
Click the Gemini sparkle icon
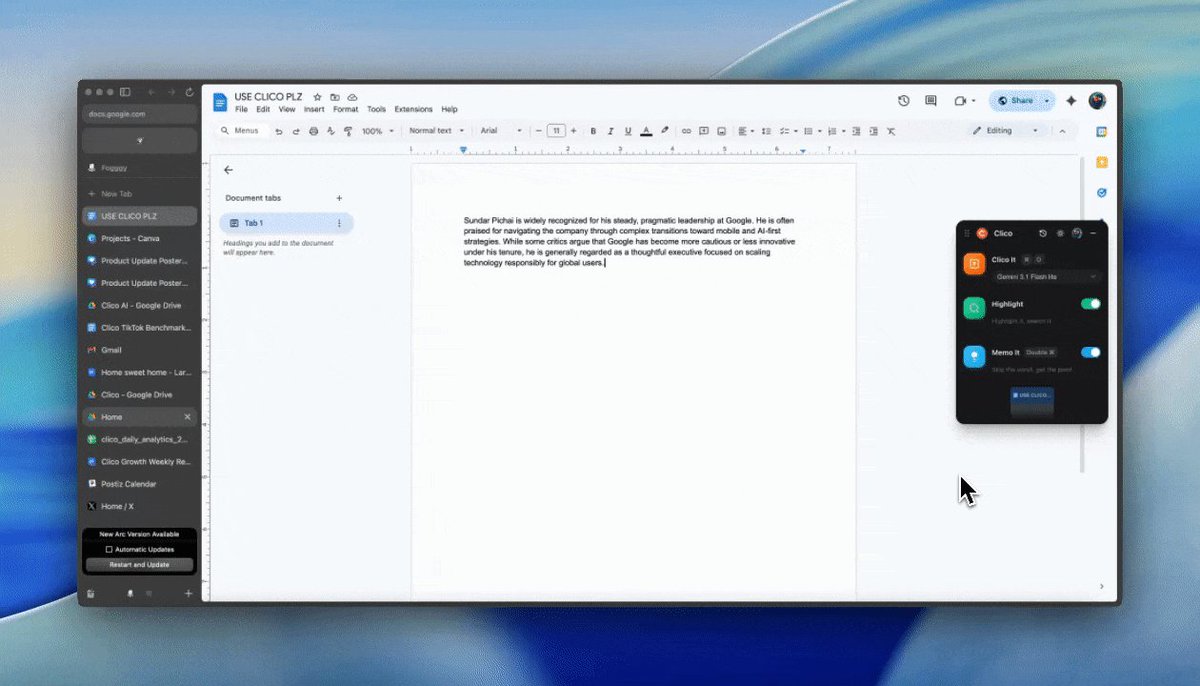tap(1071, 101)
